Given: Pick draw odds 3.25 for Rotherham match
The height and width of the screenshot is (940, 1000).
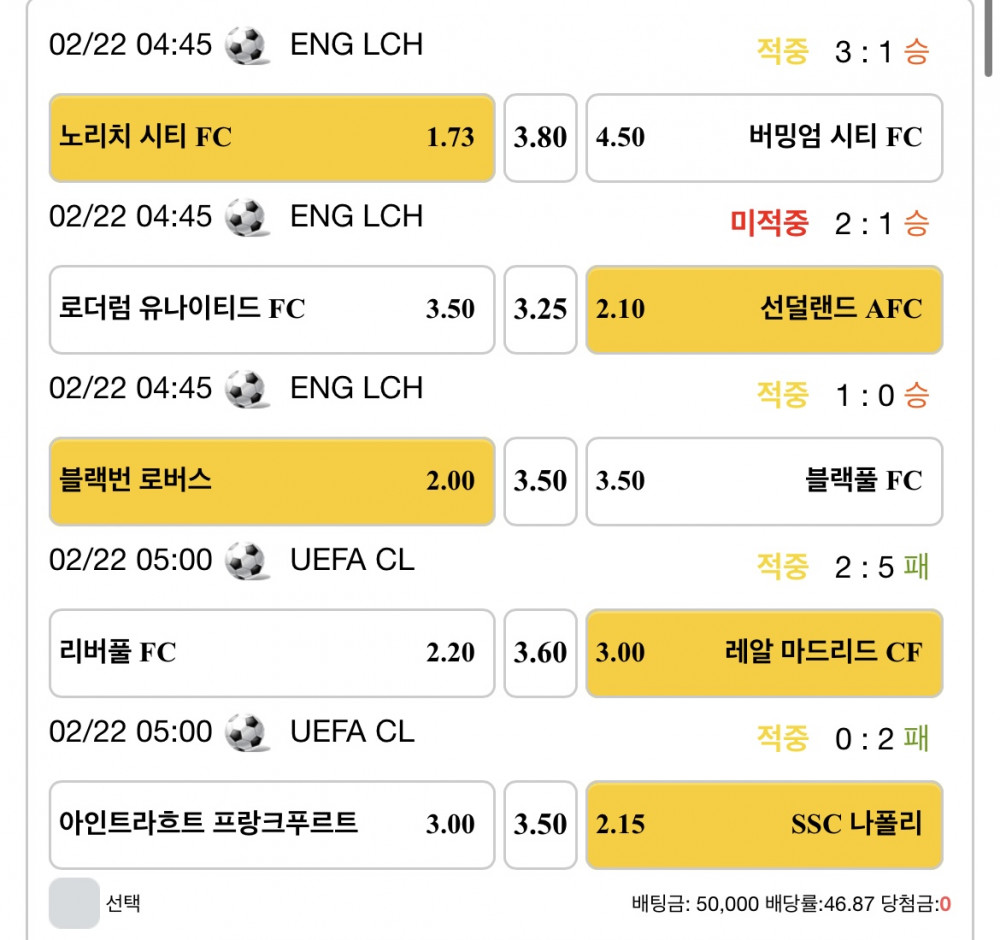Looking at the screenshot, I should click(x=540, y=310).
